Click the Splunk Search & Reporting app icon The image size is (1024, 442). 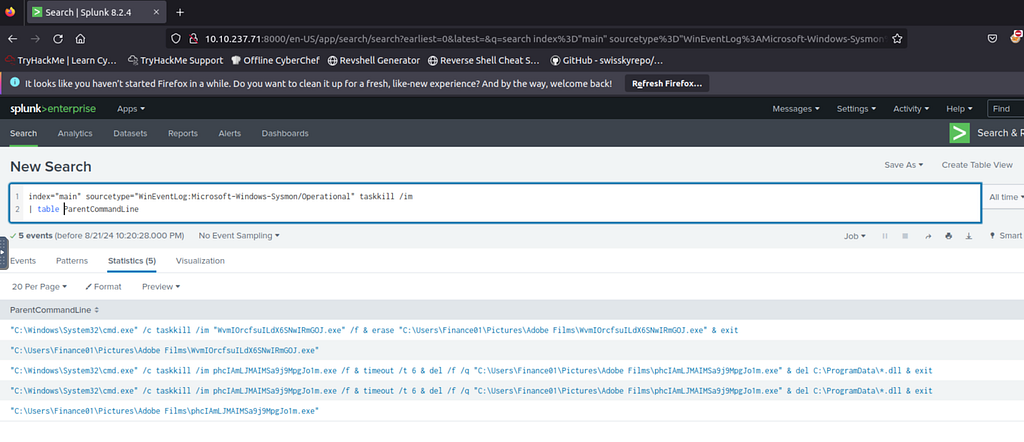tap(959, 133)
